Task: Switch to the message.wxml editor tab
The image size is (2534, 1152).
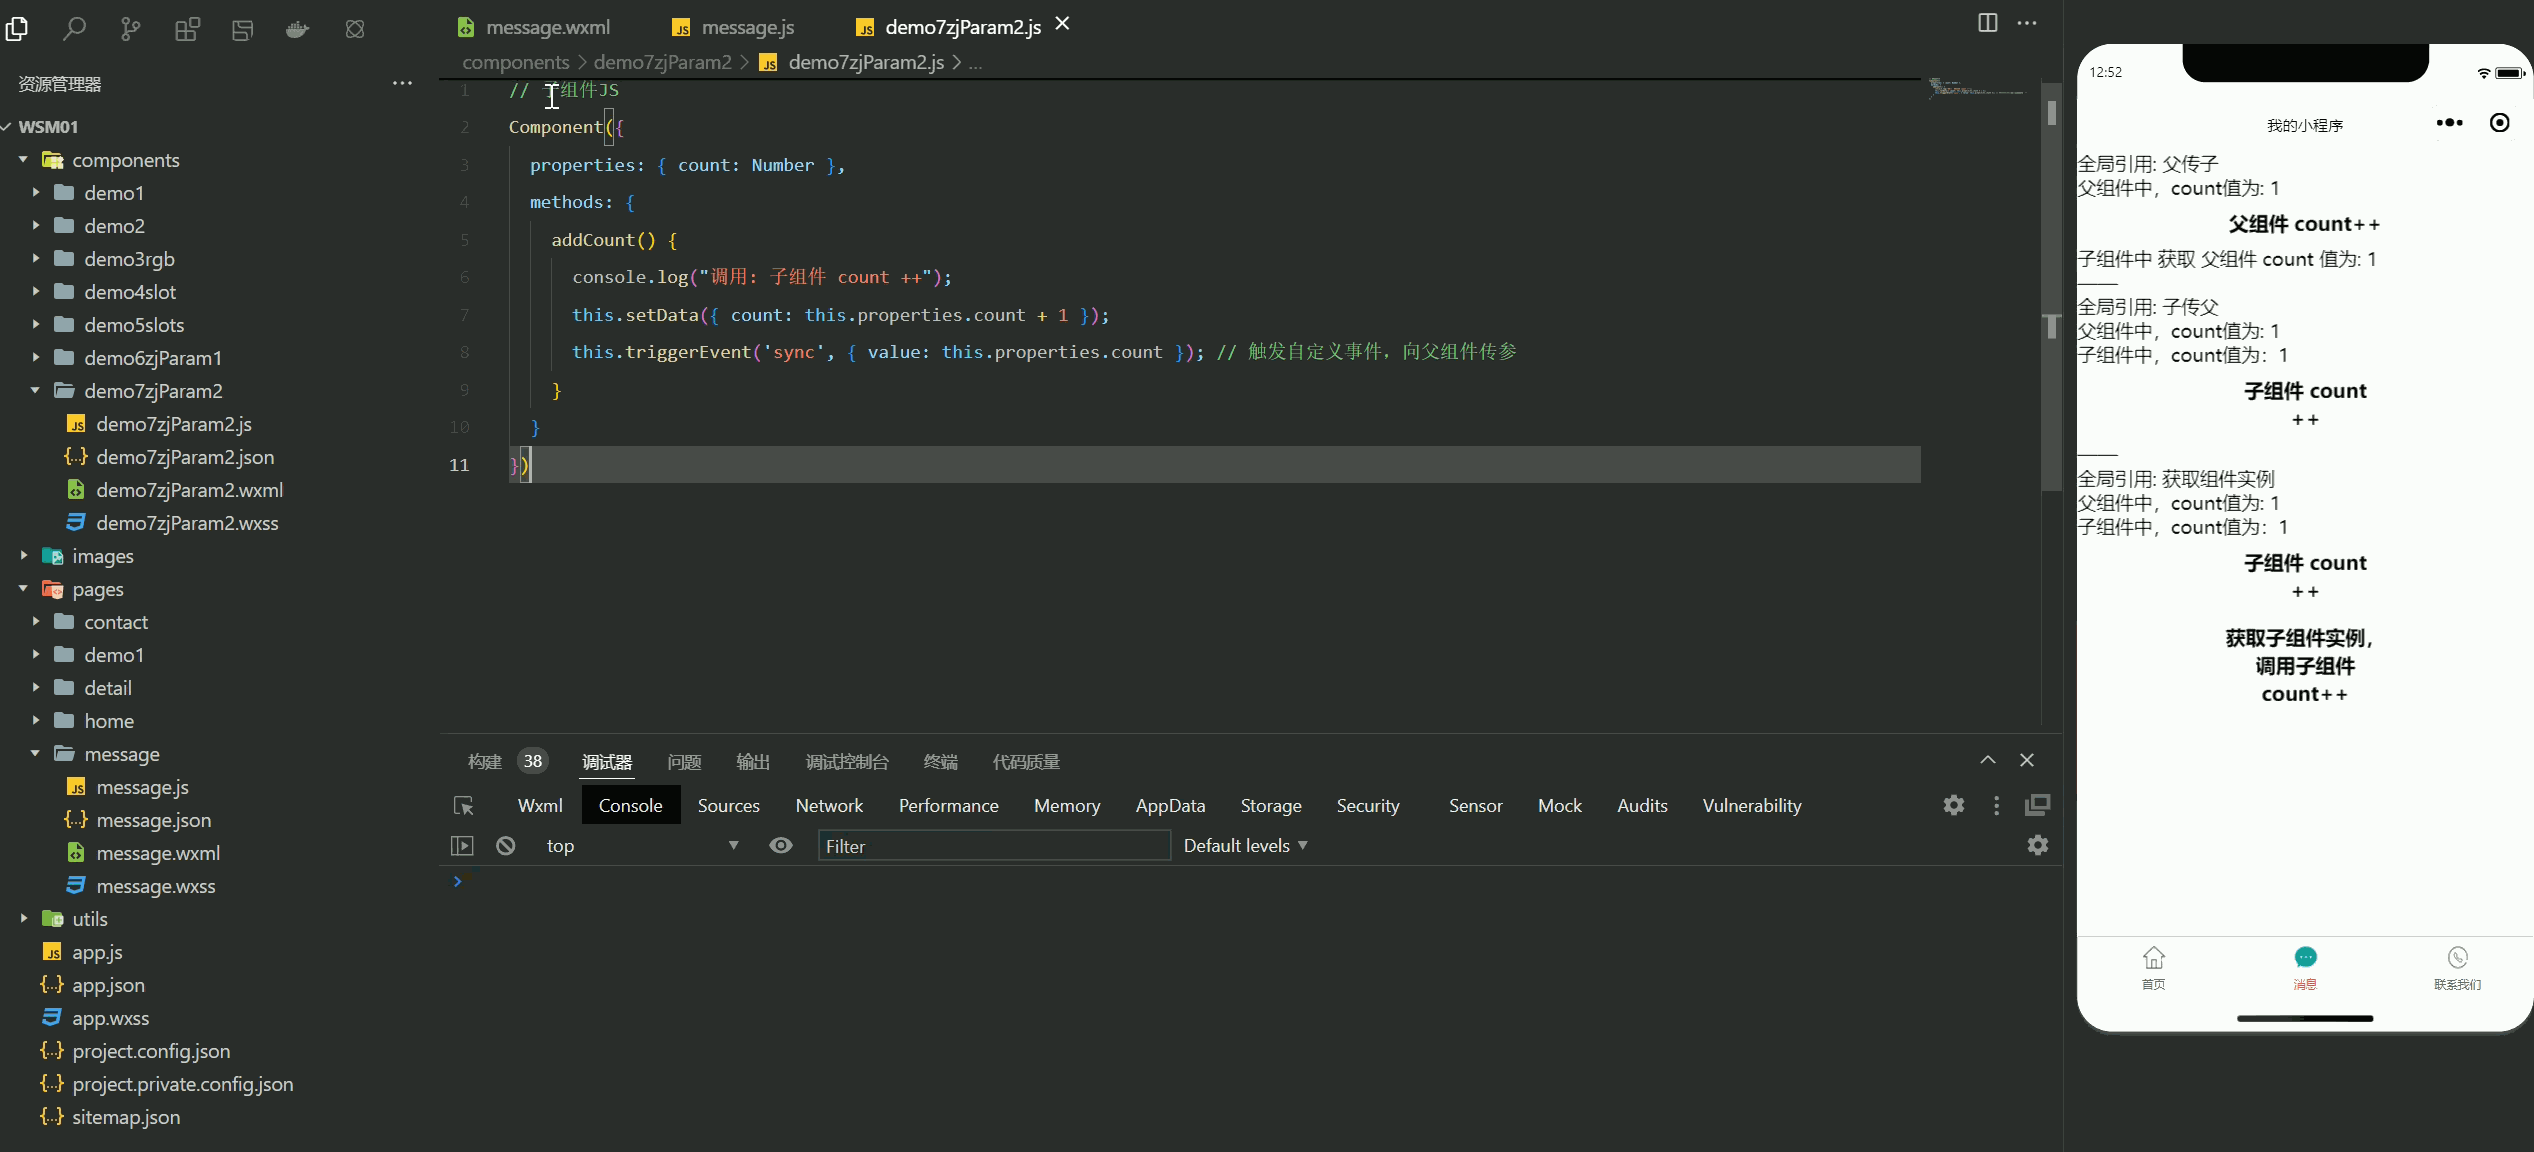Action: point(547,27)
